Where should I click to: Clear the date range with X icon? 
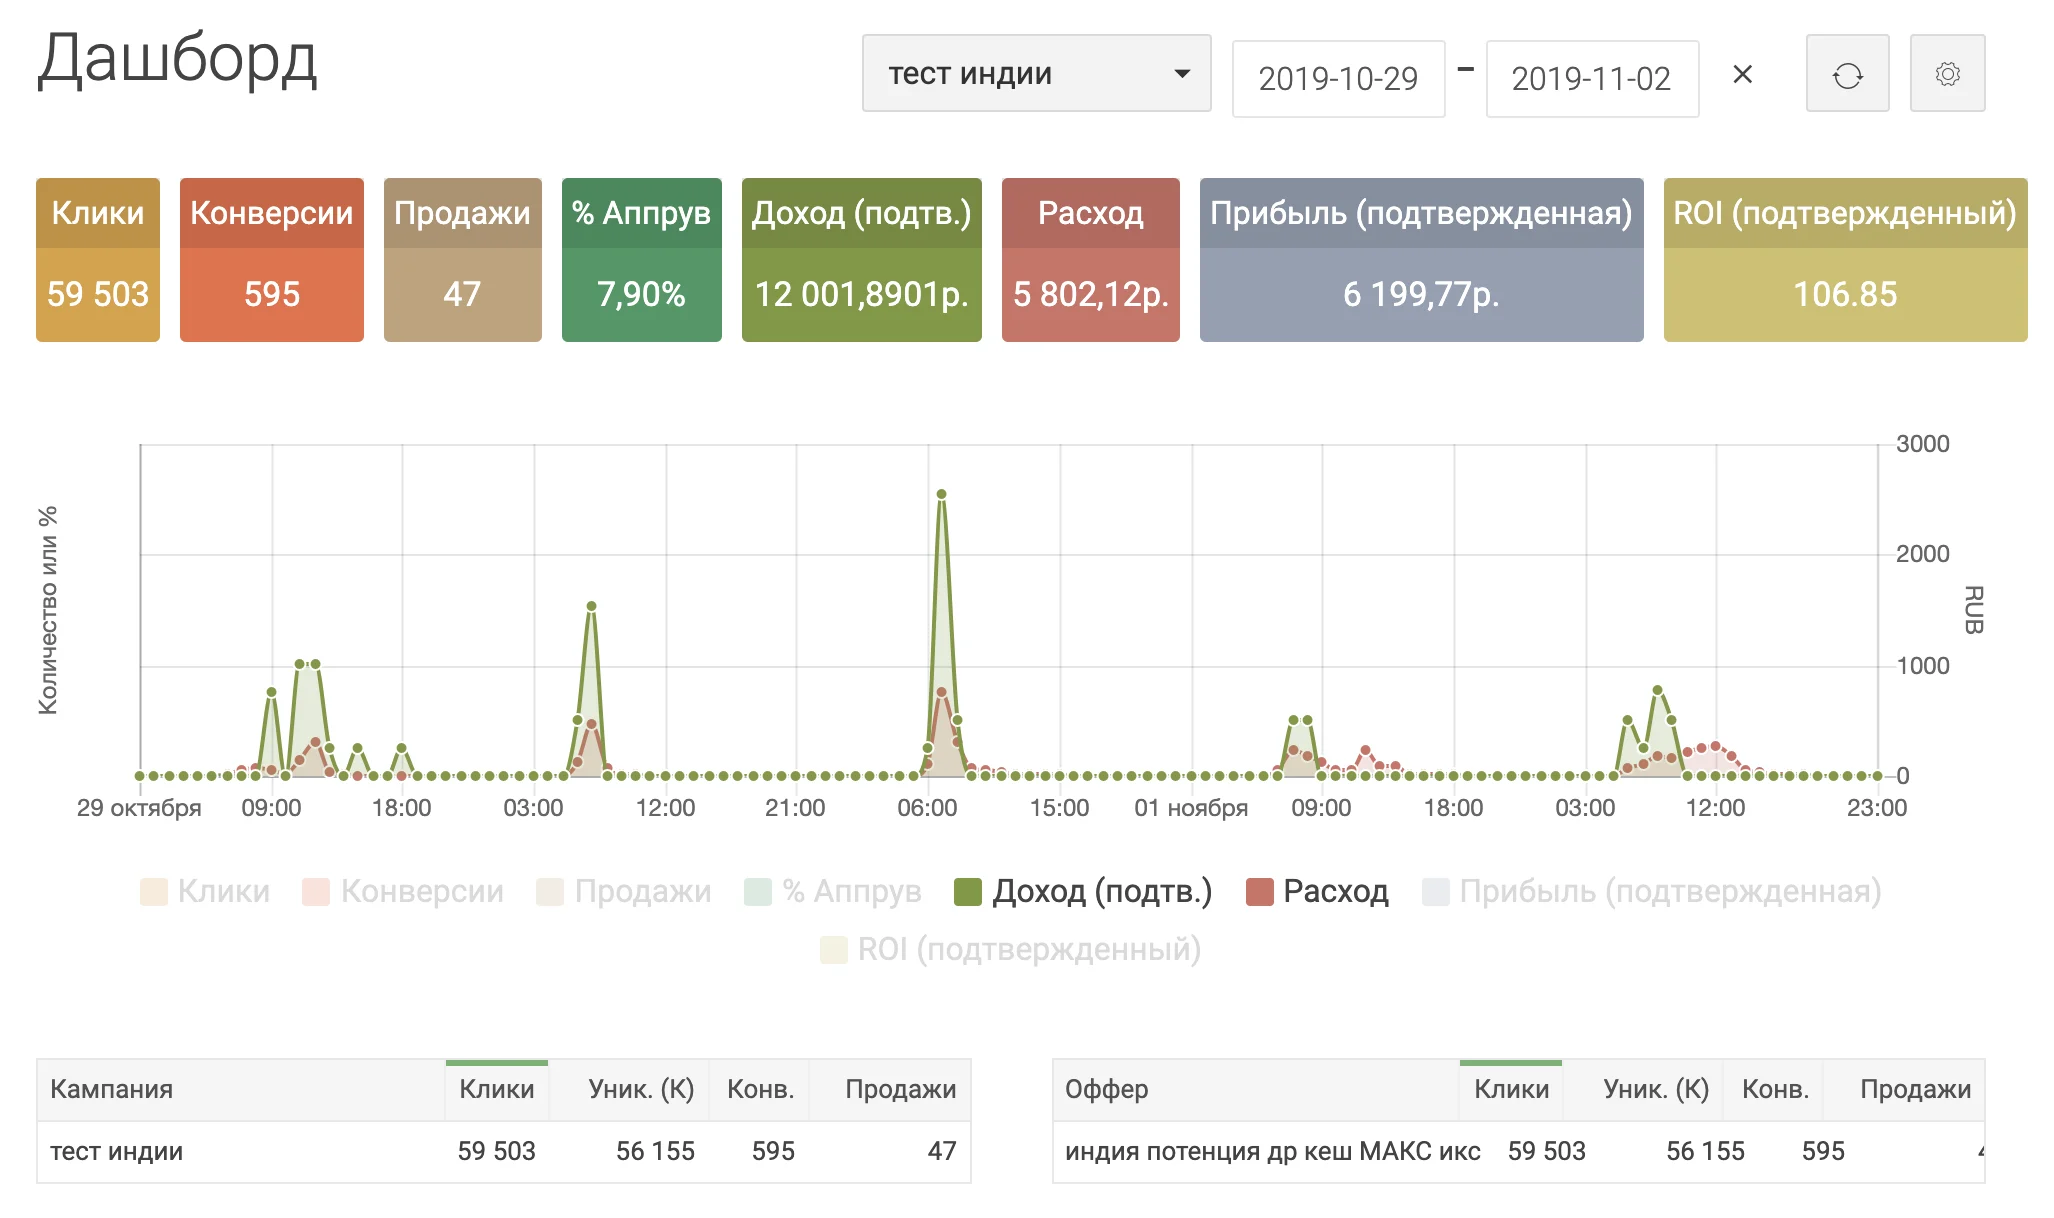pyautogui.click(x=1742, y=74)
